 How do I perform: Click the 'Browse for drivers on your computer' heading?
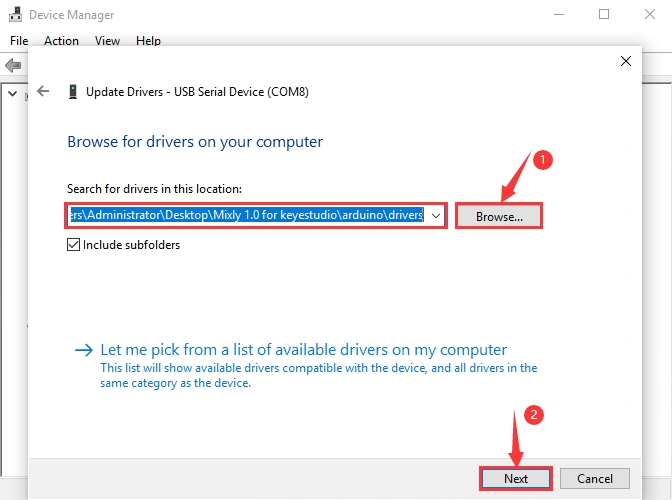click(x=195, y=142)
